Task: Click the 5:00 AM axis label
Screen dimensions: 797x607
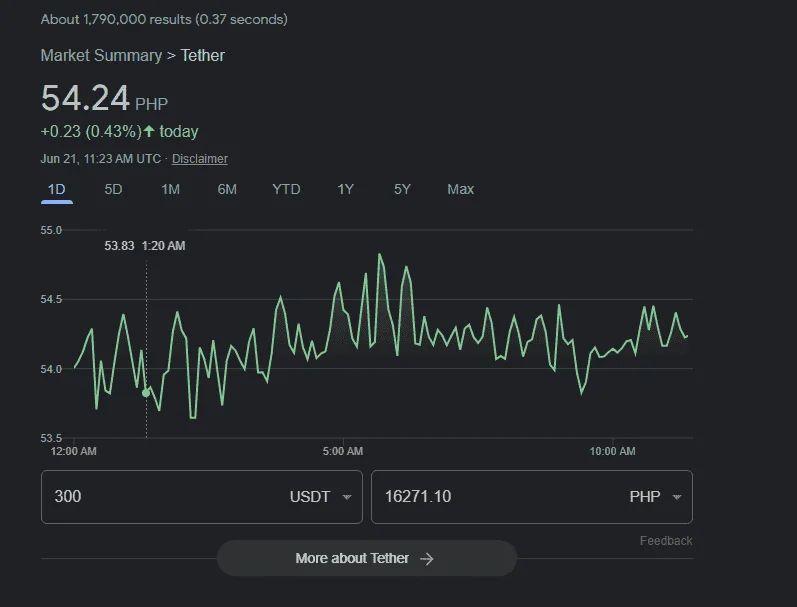Action: (343, 451)
